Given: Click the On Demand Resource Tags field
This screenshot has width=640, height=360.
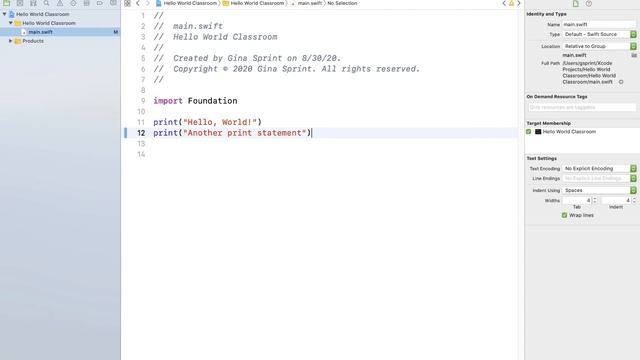Looking at the screenshot, I should point(582,107).
